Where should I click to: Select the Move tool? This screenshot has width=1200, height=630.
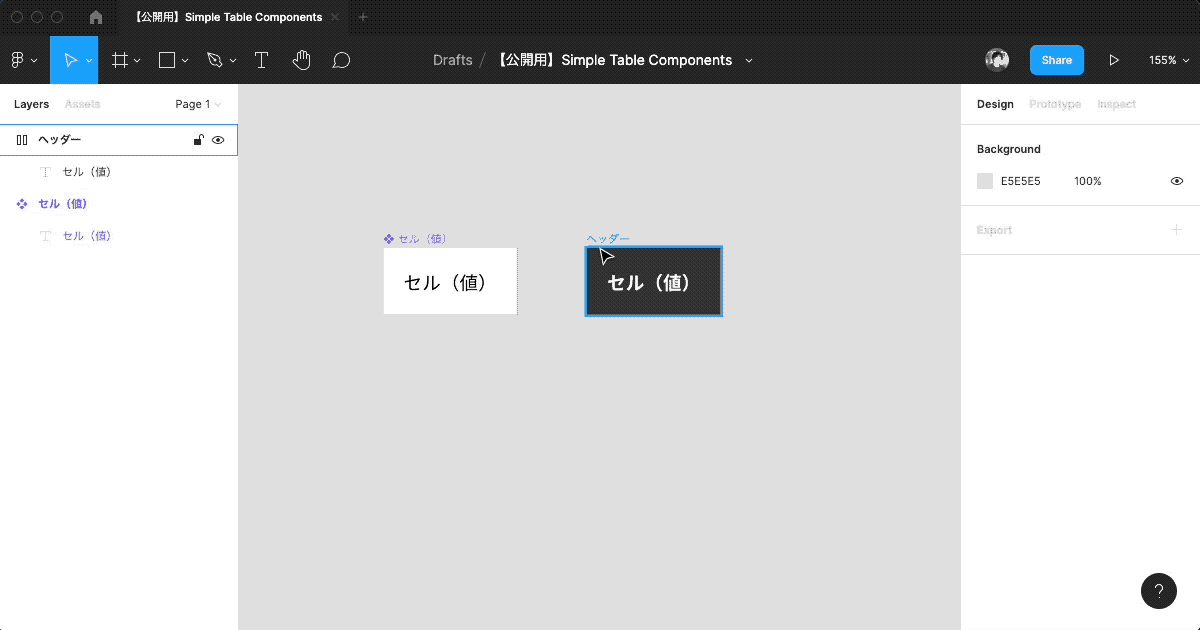coord(70,60)
